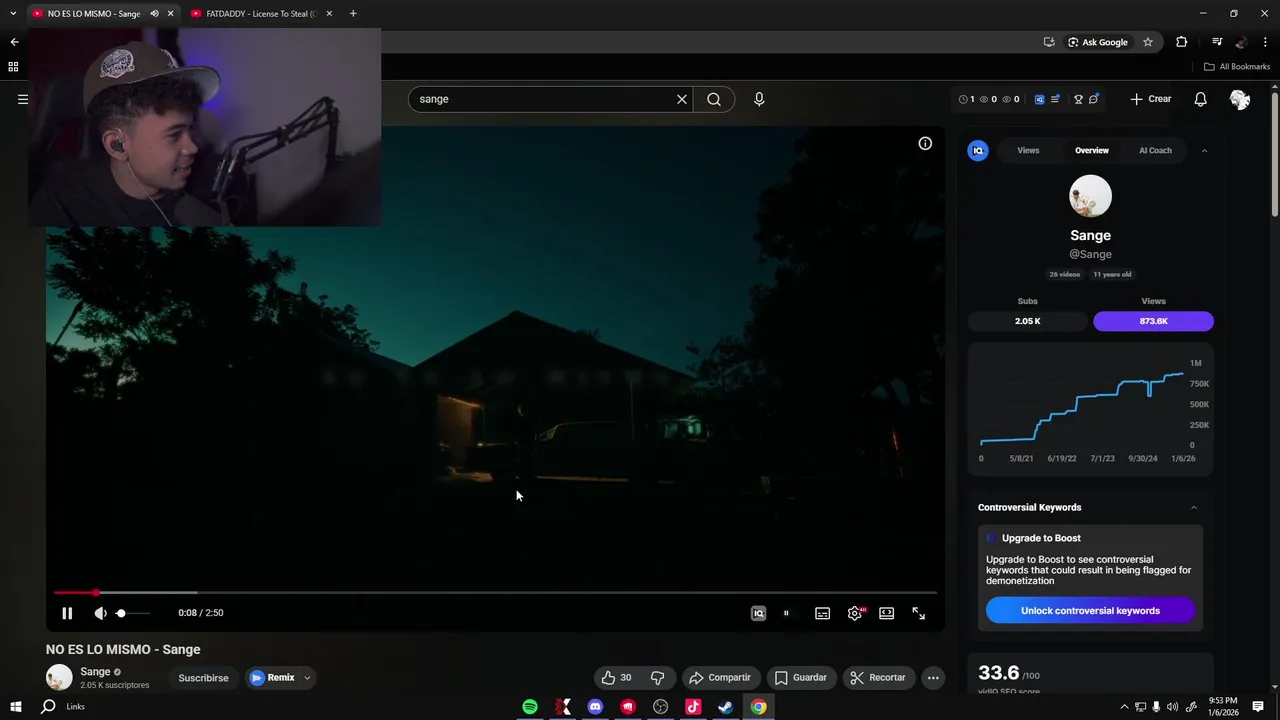Switch to the FATDADDY License To Steal tab
The image size is (1280, 720).
tap(262, 14)
